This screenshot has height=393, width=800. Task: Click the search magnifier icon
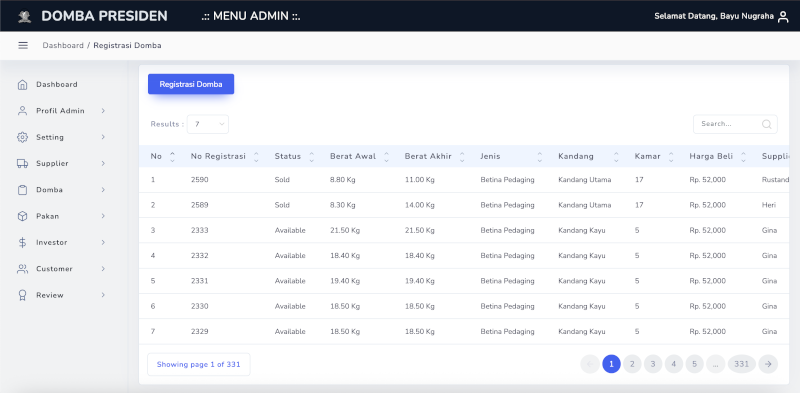tap(766, 124)
